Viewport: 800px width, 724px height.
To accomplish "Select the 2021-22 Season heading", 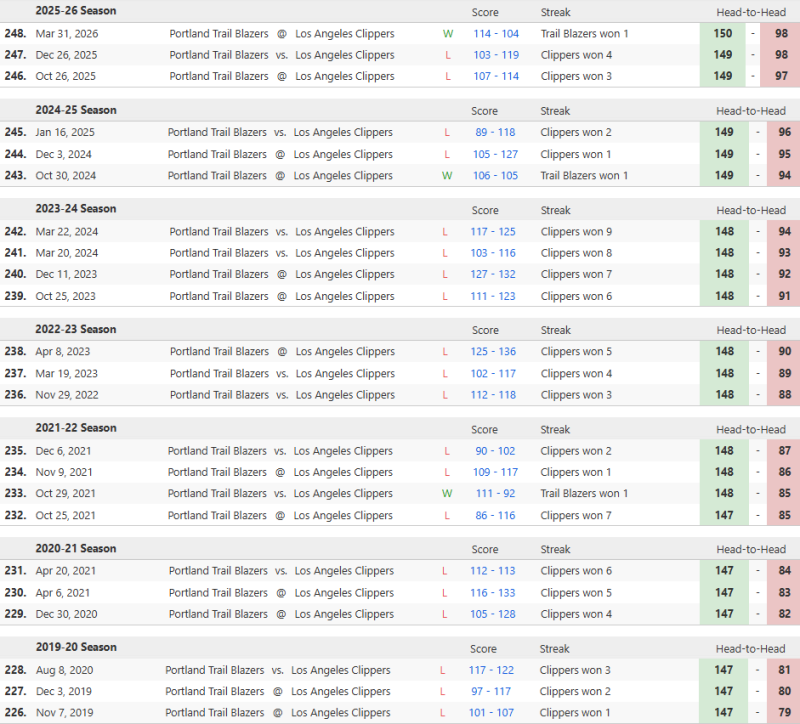I will click(x=76, y=429).
